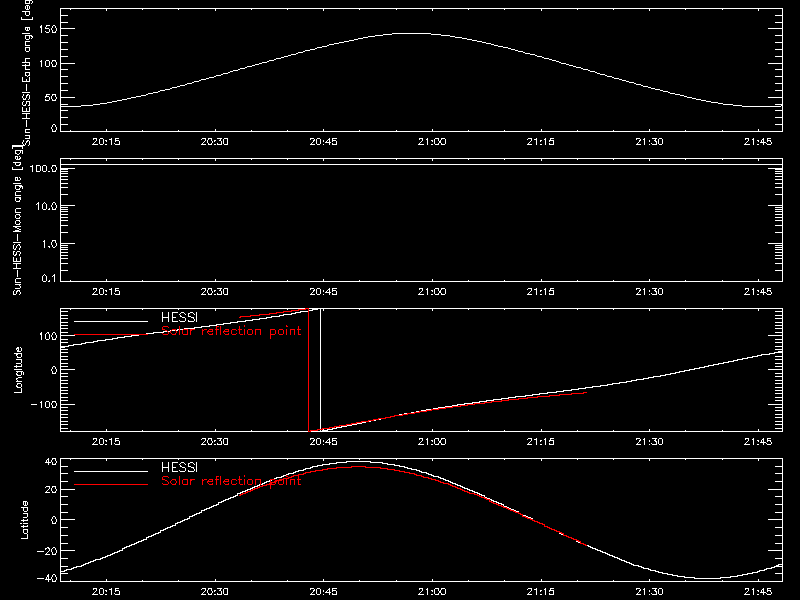The width and height of the screenshot is (800, 600).
Task: Click 20:15 time label under Latitude plot
Action: point(106,591)
